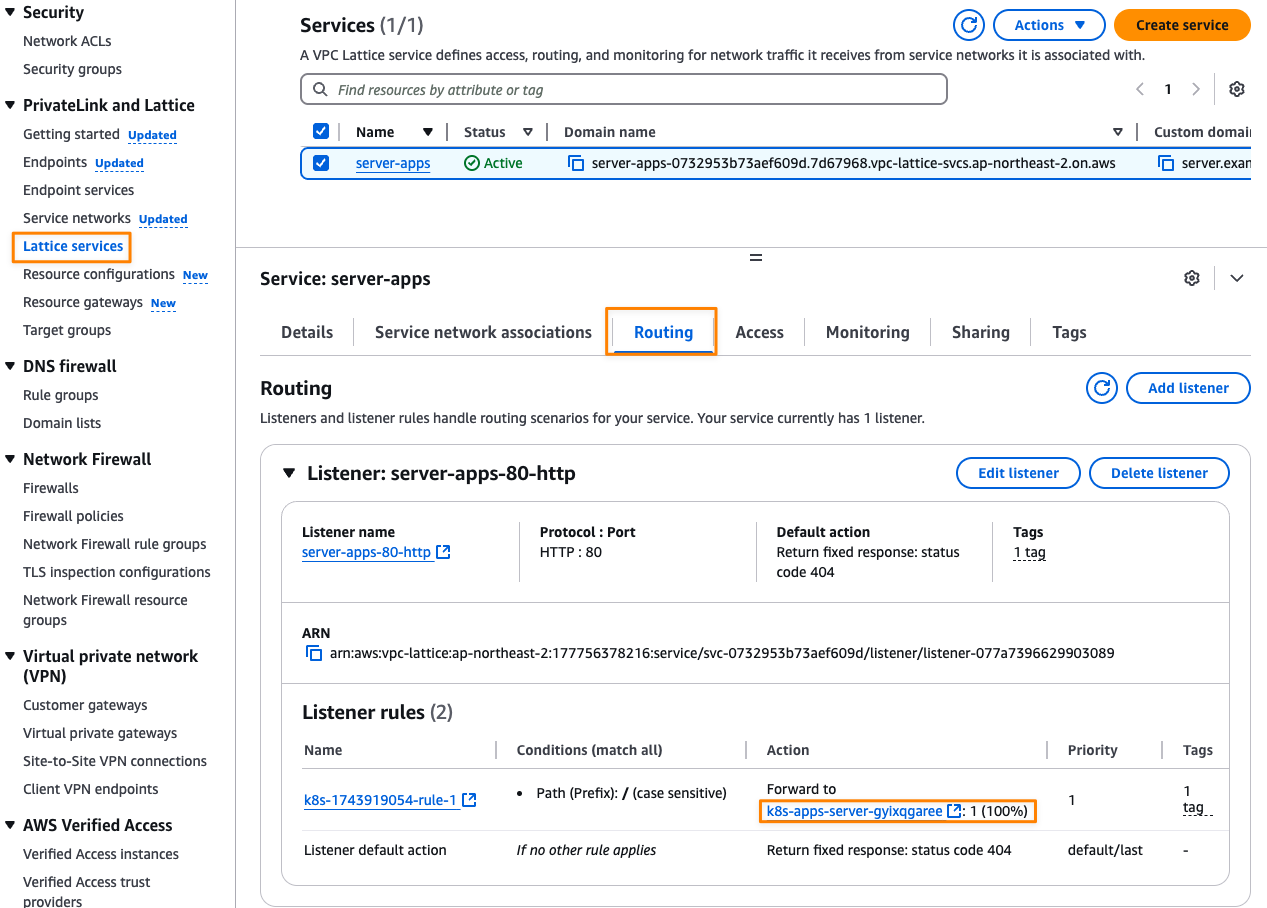Open the Service network associations tab
The width and height of the screenshot is (1267, 908).
tap(483, 332)
